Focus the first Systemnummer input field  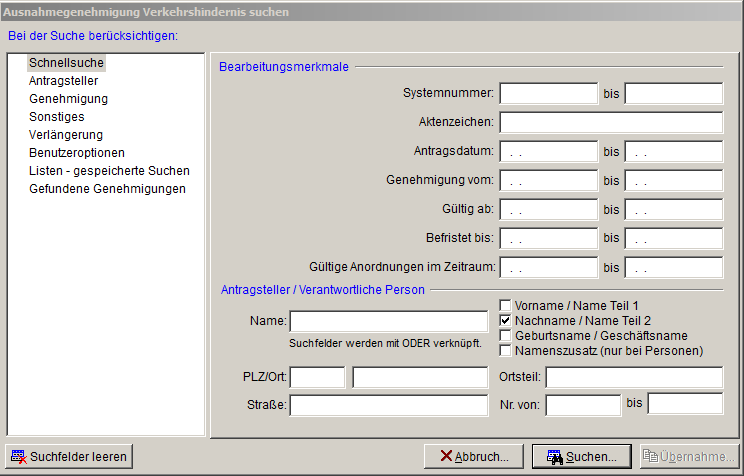coord(548,94)
